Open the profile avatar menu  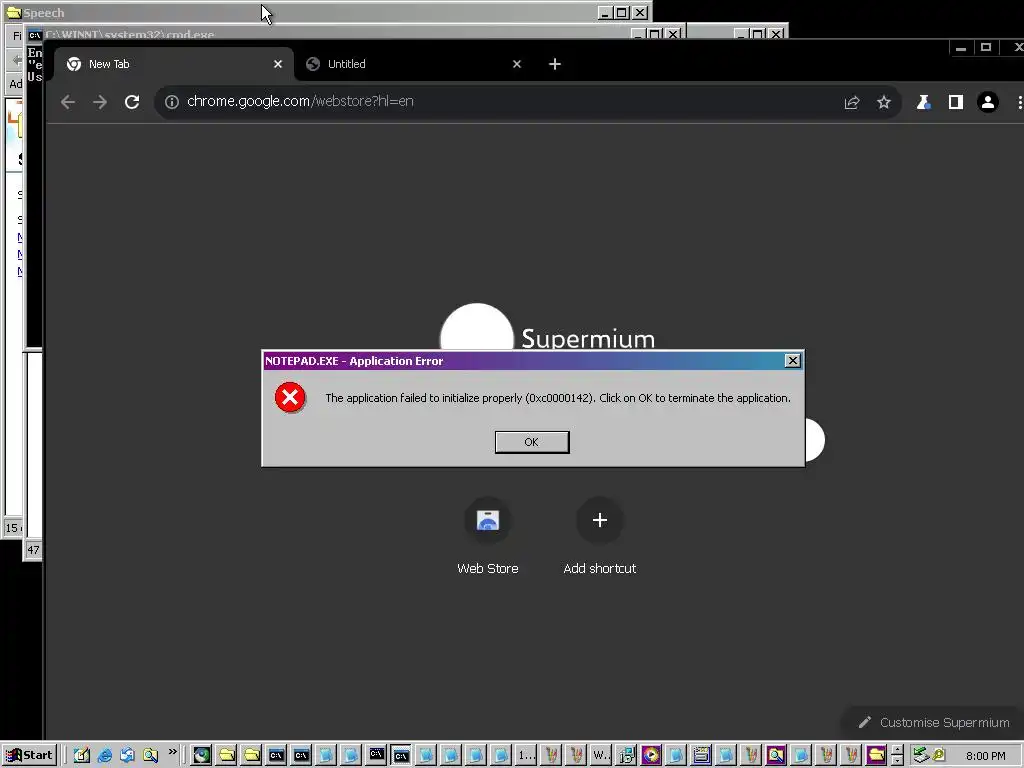pyautogui.click(x=987, y=103)
